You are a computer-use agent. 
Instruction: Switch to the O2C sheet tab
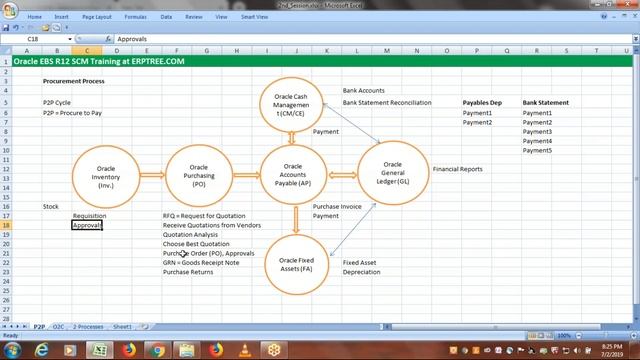[58, 327]
